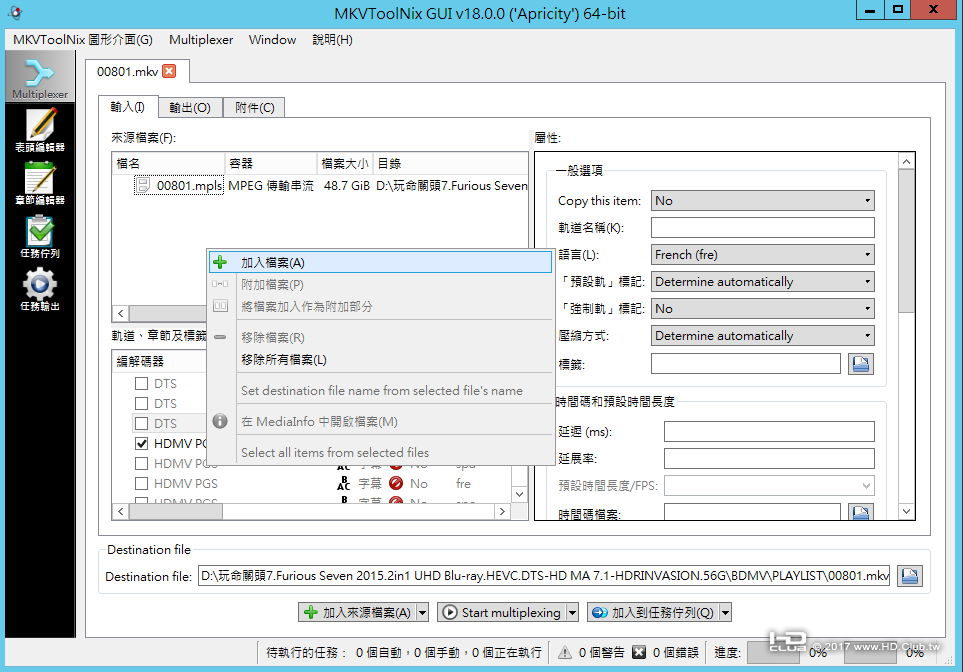Click the 編解碼器 column header
Viewport: 963px width, 672px height.
(x=159, y=361)
